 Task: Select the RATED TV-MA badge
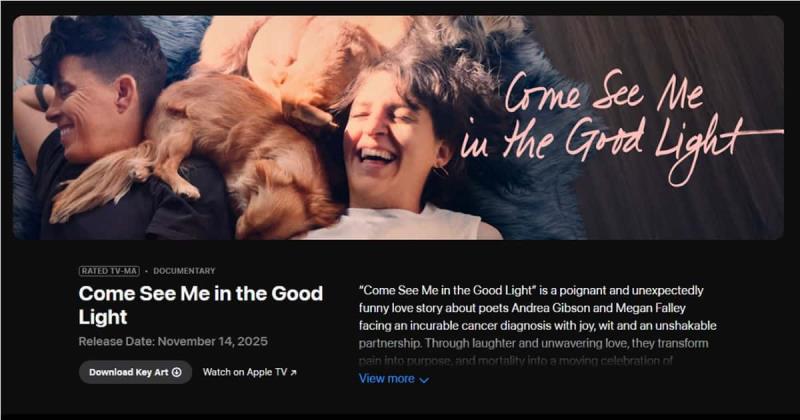(x=109, y=271)
